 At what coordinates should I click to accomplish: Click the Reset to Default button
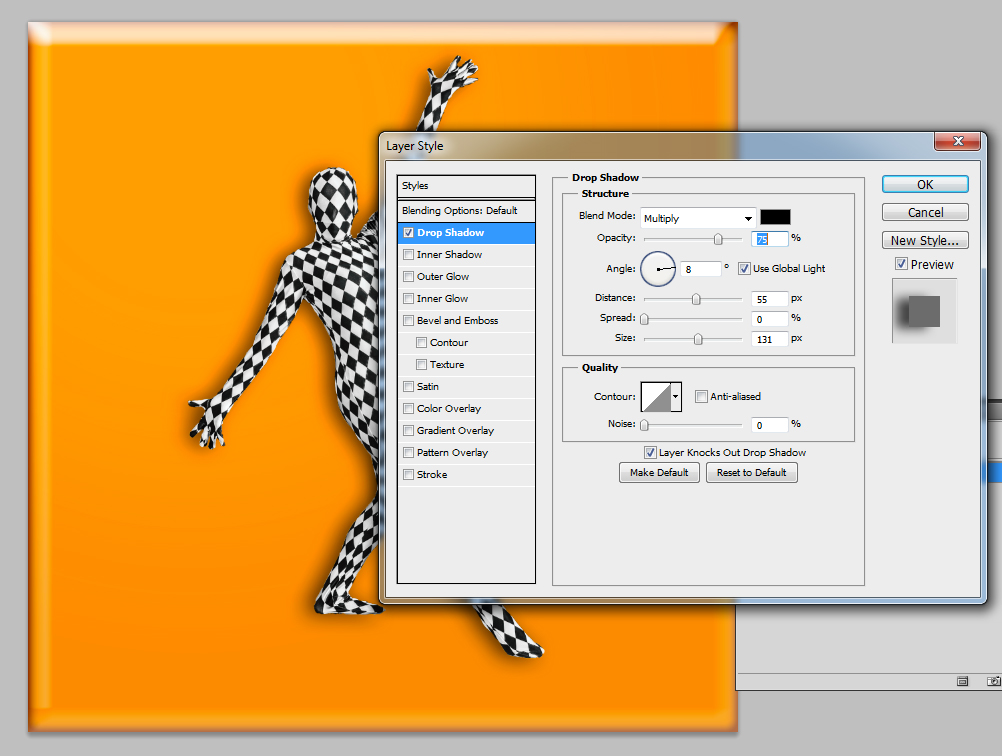(752, 473)
